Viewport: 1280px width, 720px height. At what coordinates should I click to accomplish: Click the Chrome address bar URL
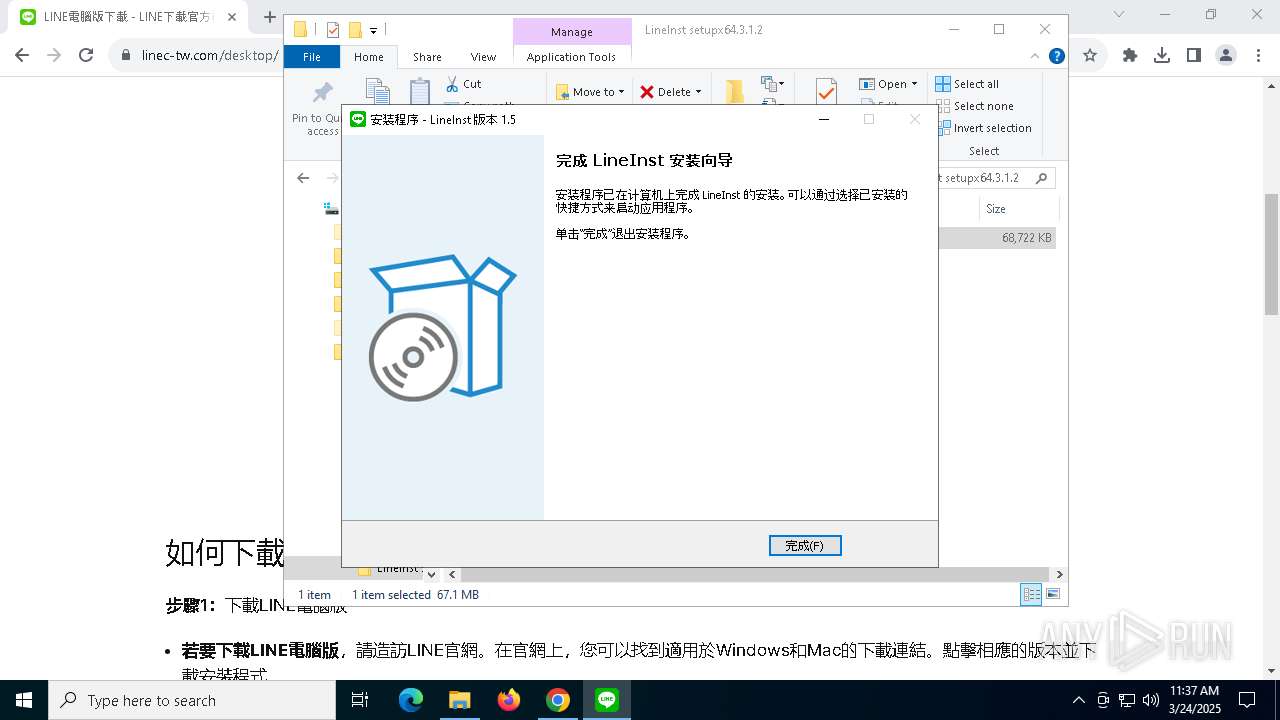[x=210, y=55]
